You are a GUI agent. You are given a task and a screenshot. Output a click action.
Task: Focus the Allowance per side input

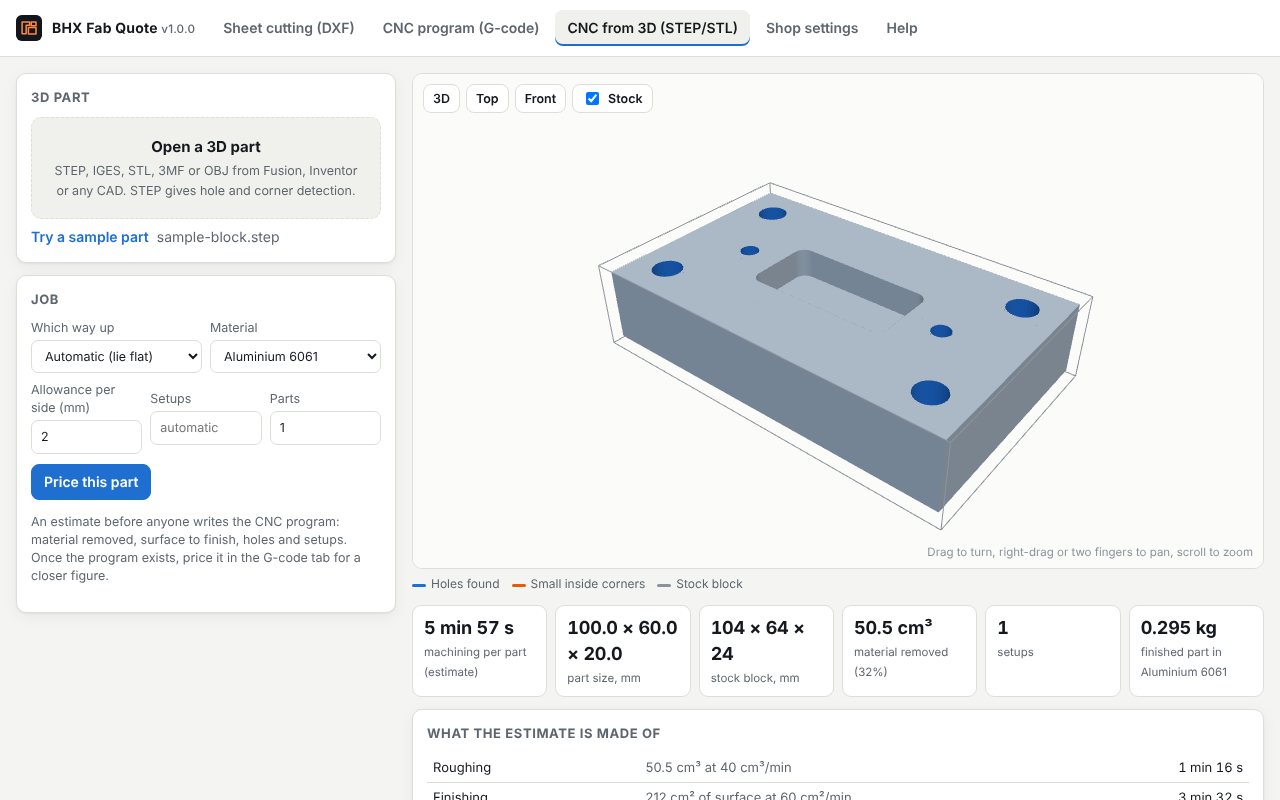click(86, 437)
